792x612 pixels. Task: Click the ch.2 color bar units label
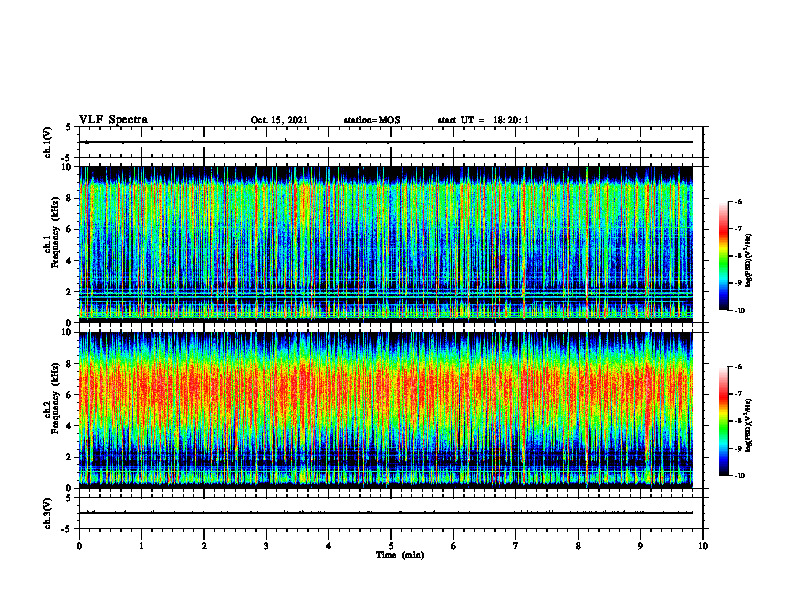[750, 425]
